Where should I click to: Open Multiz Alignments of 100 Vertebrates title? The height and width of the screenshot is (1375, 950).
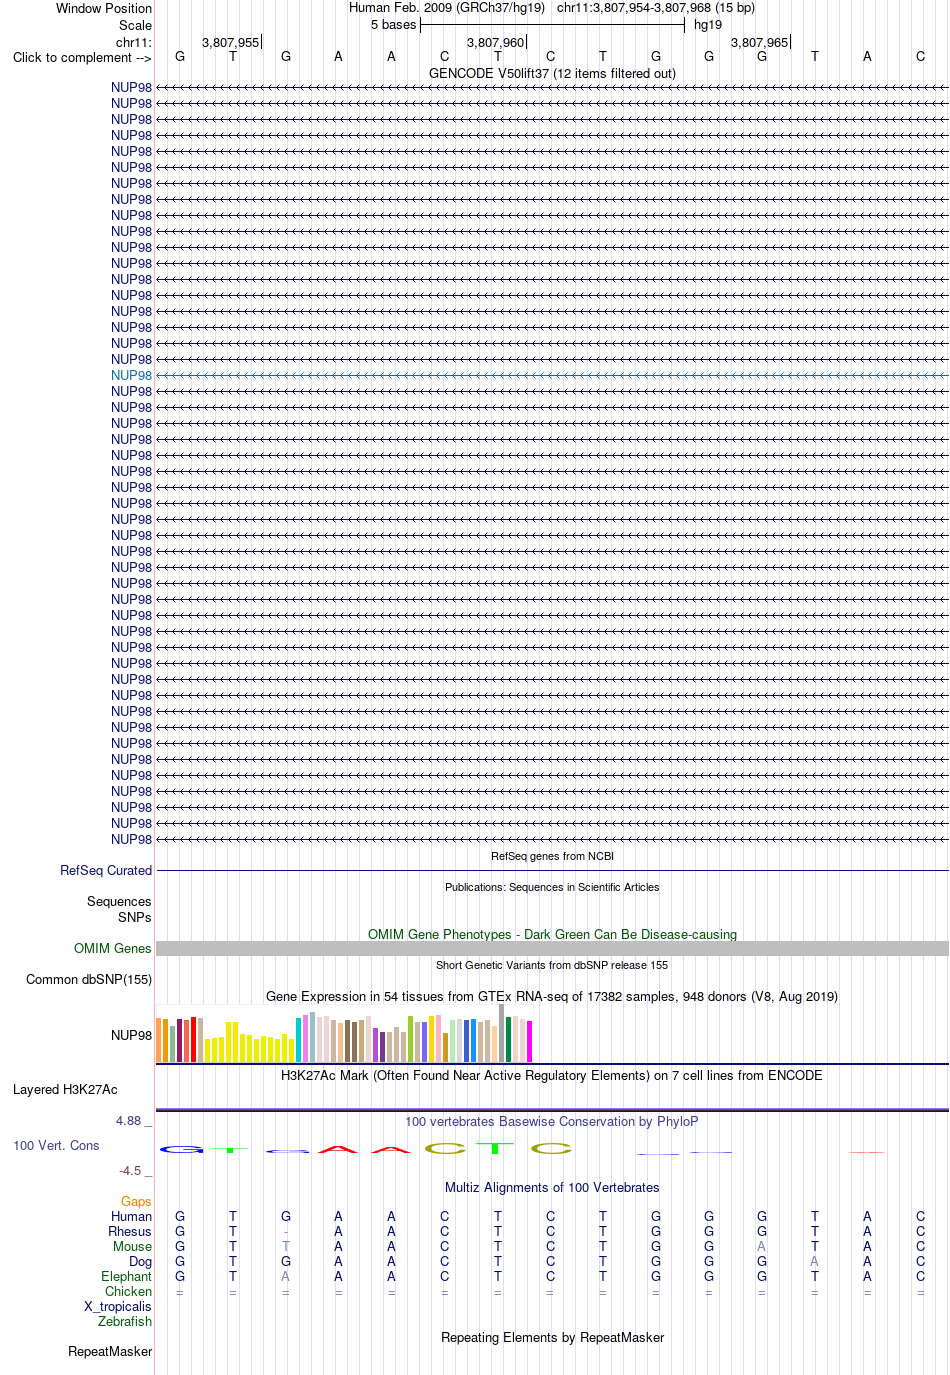(x=552, y=1188)
